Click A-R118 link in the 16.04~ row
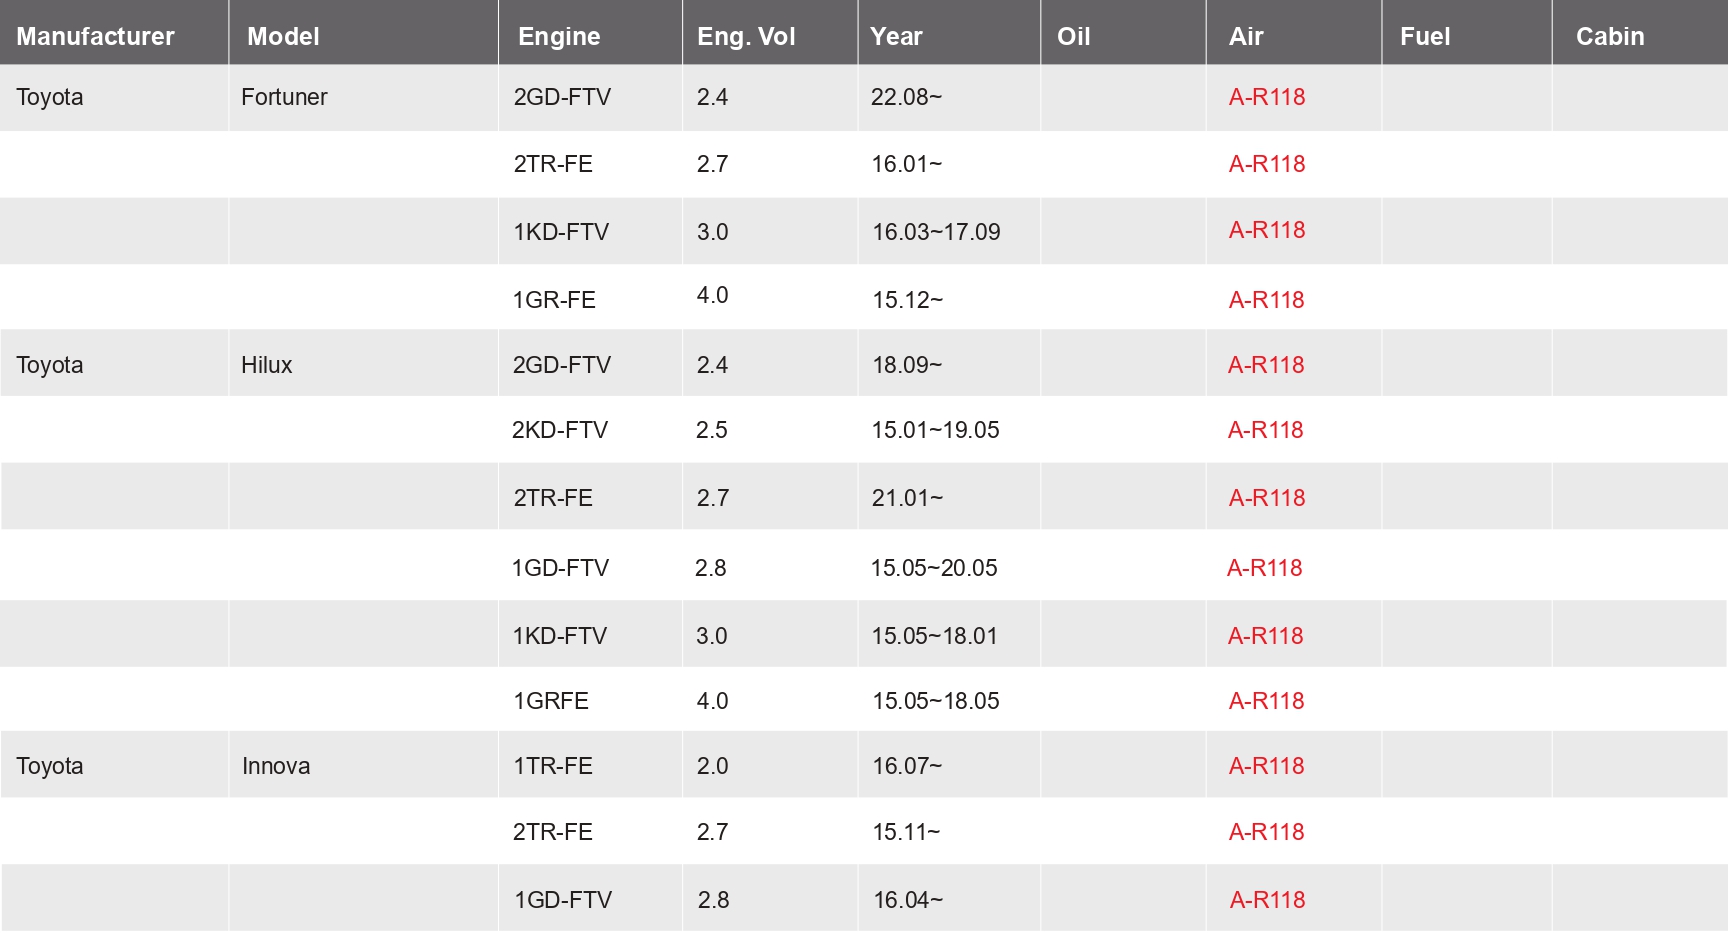 (1267, 900)
